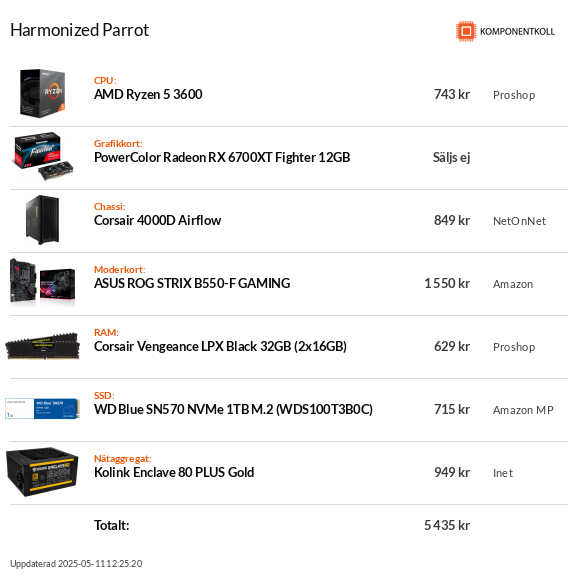Open the NetOnNet store link
The image size is (577, 577).
[519, 221]
